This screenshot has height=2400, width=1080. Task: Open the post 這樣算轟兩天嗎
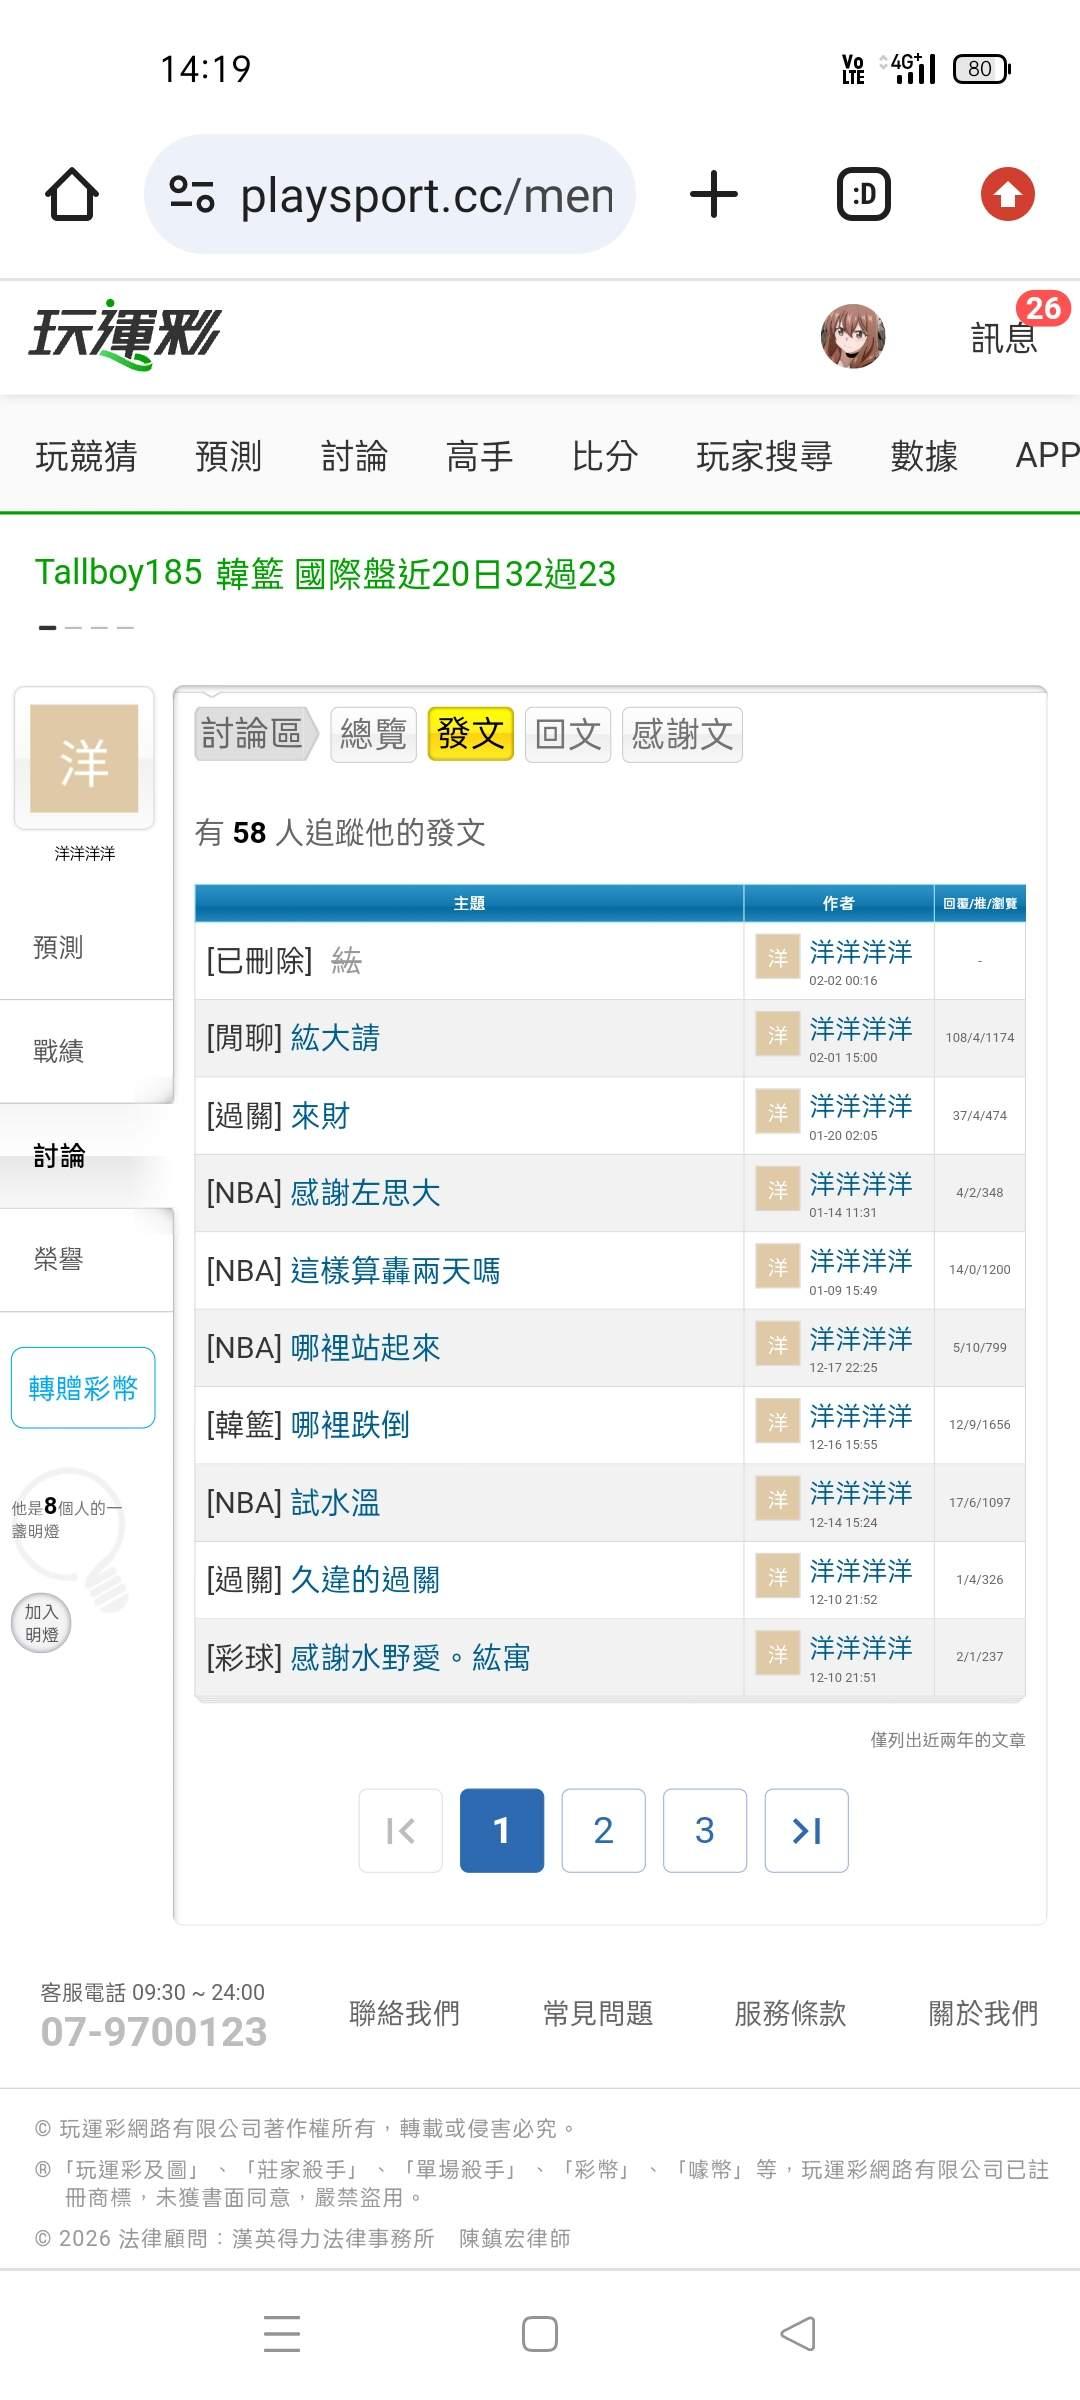pyautogui.click(x=395, y=1271)
